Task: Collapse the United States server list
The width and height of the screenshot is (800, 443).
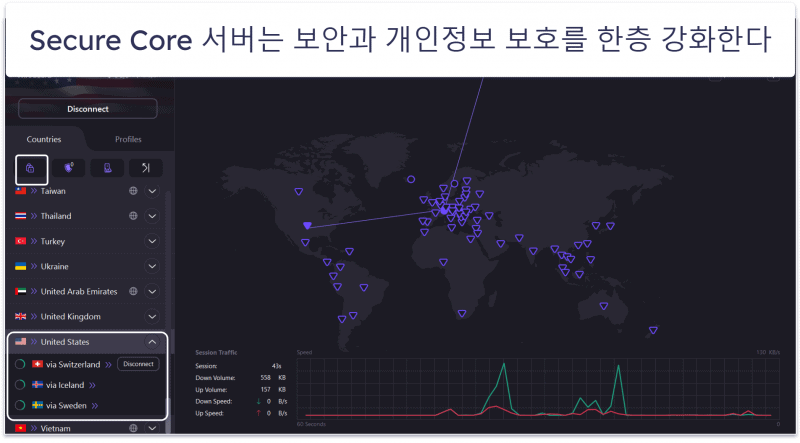Action: click(x=152, y=342)
